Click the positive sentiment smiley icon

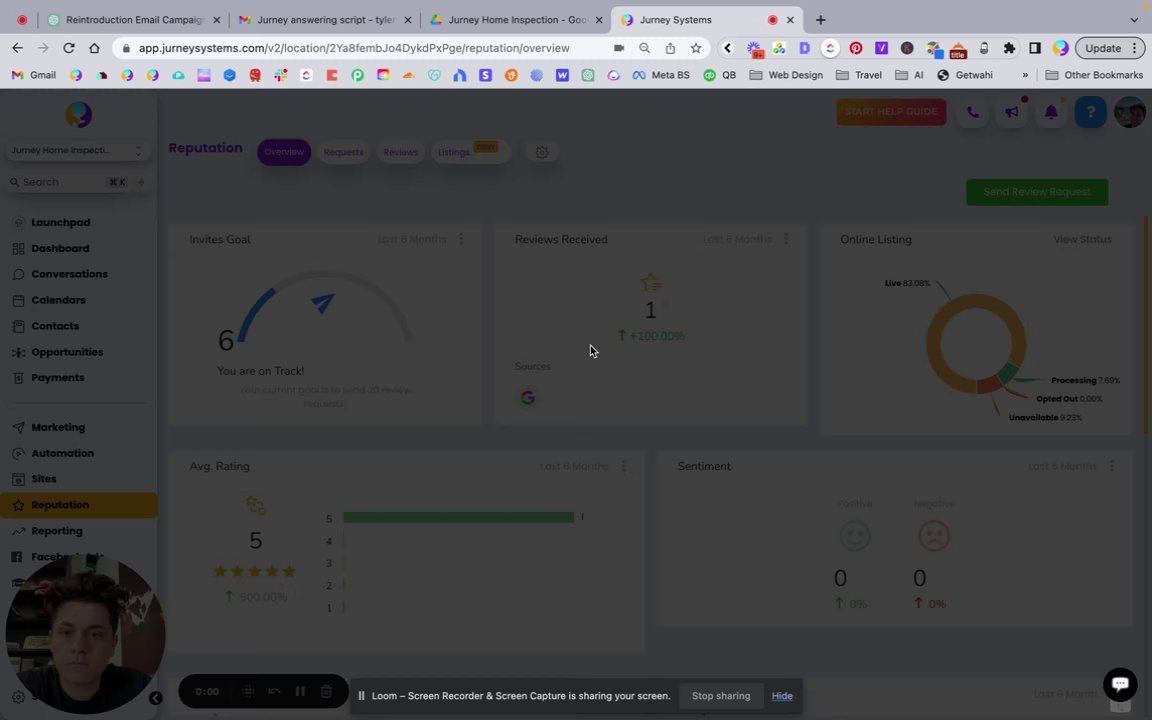click(x=854, y=536)
